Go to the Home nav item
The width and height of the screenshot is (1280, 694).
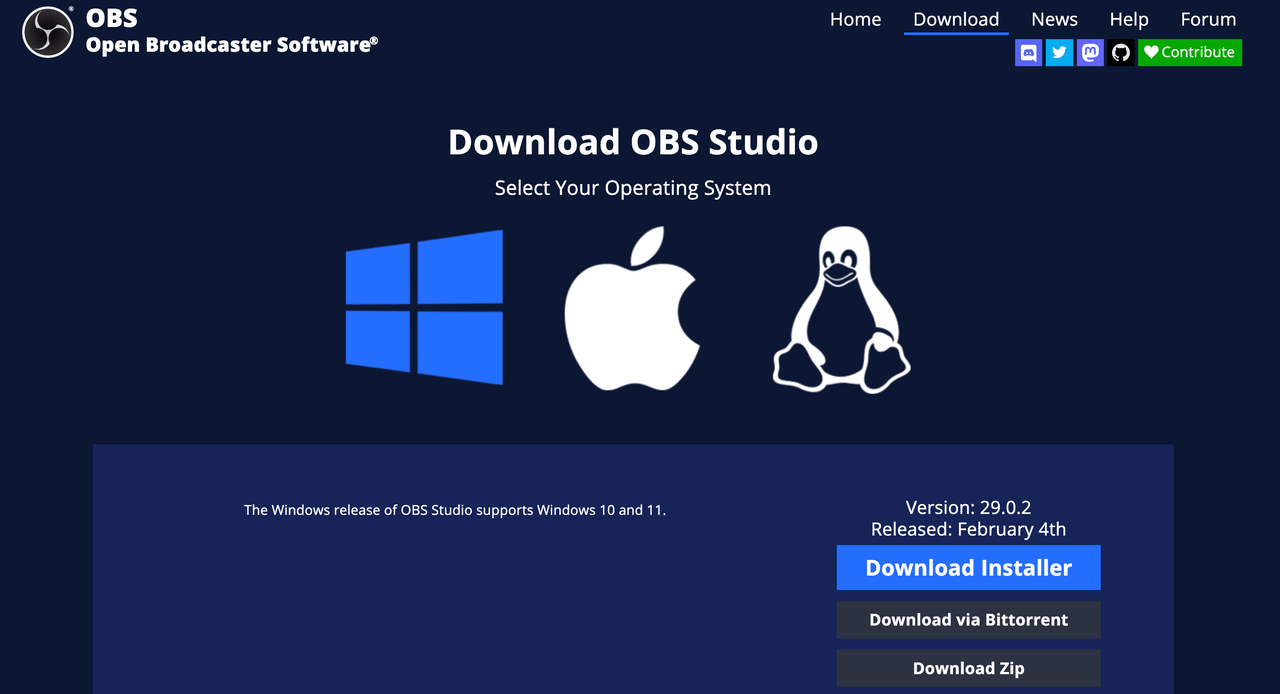(x=855, y=20)
